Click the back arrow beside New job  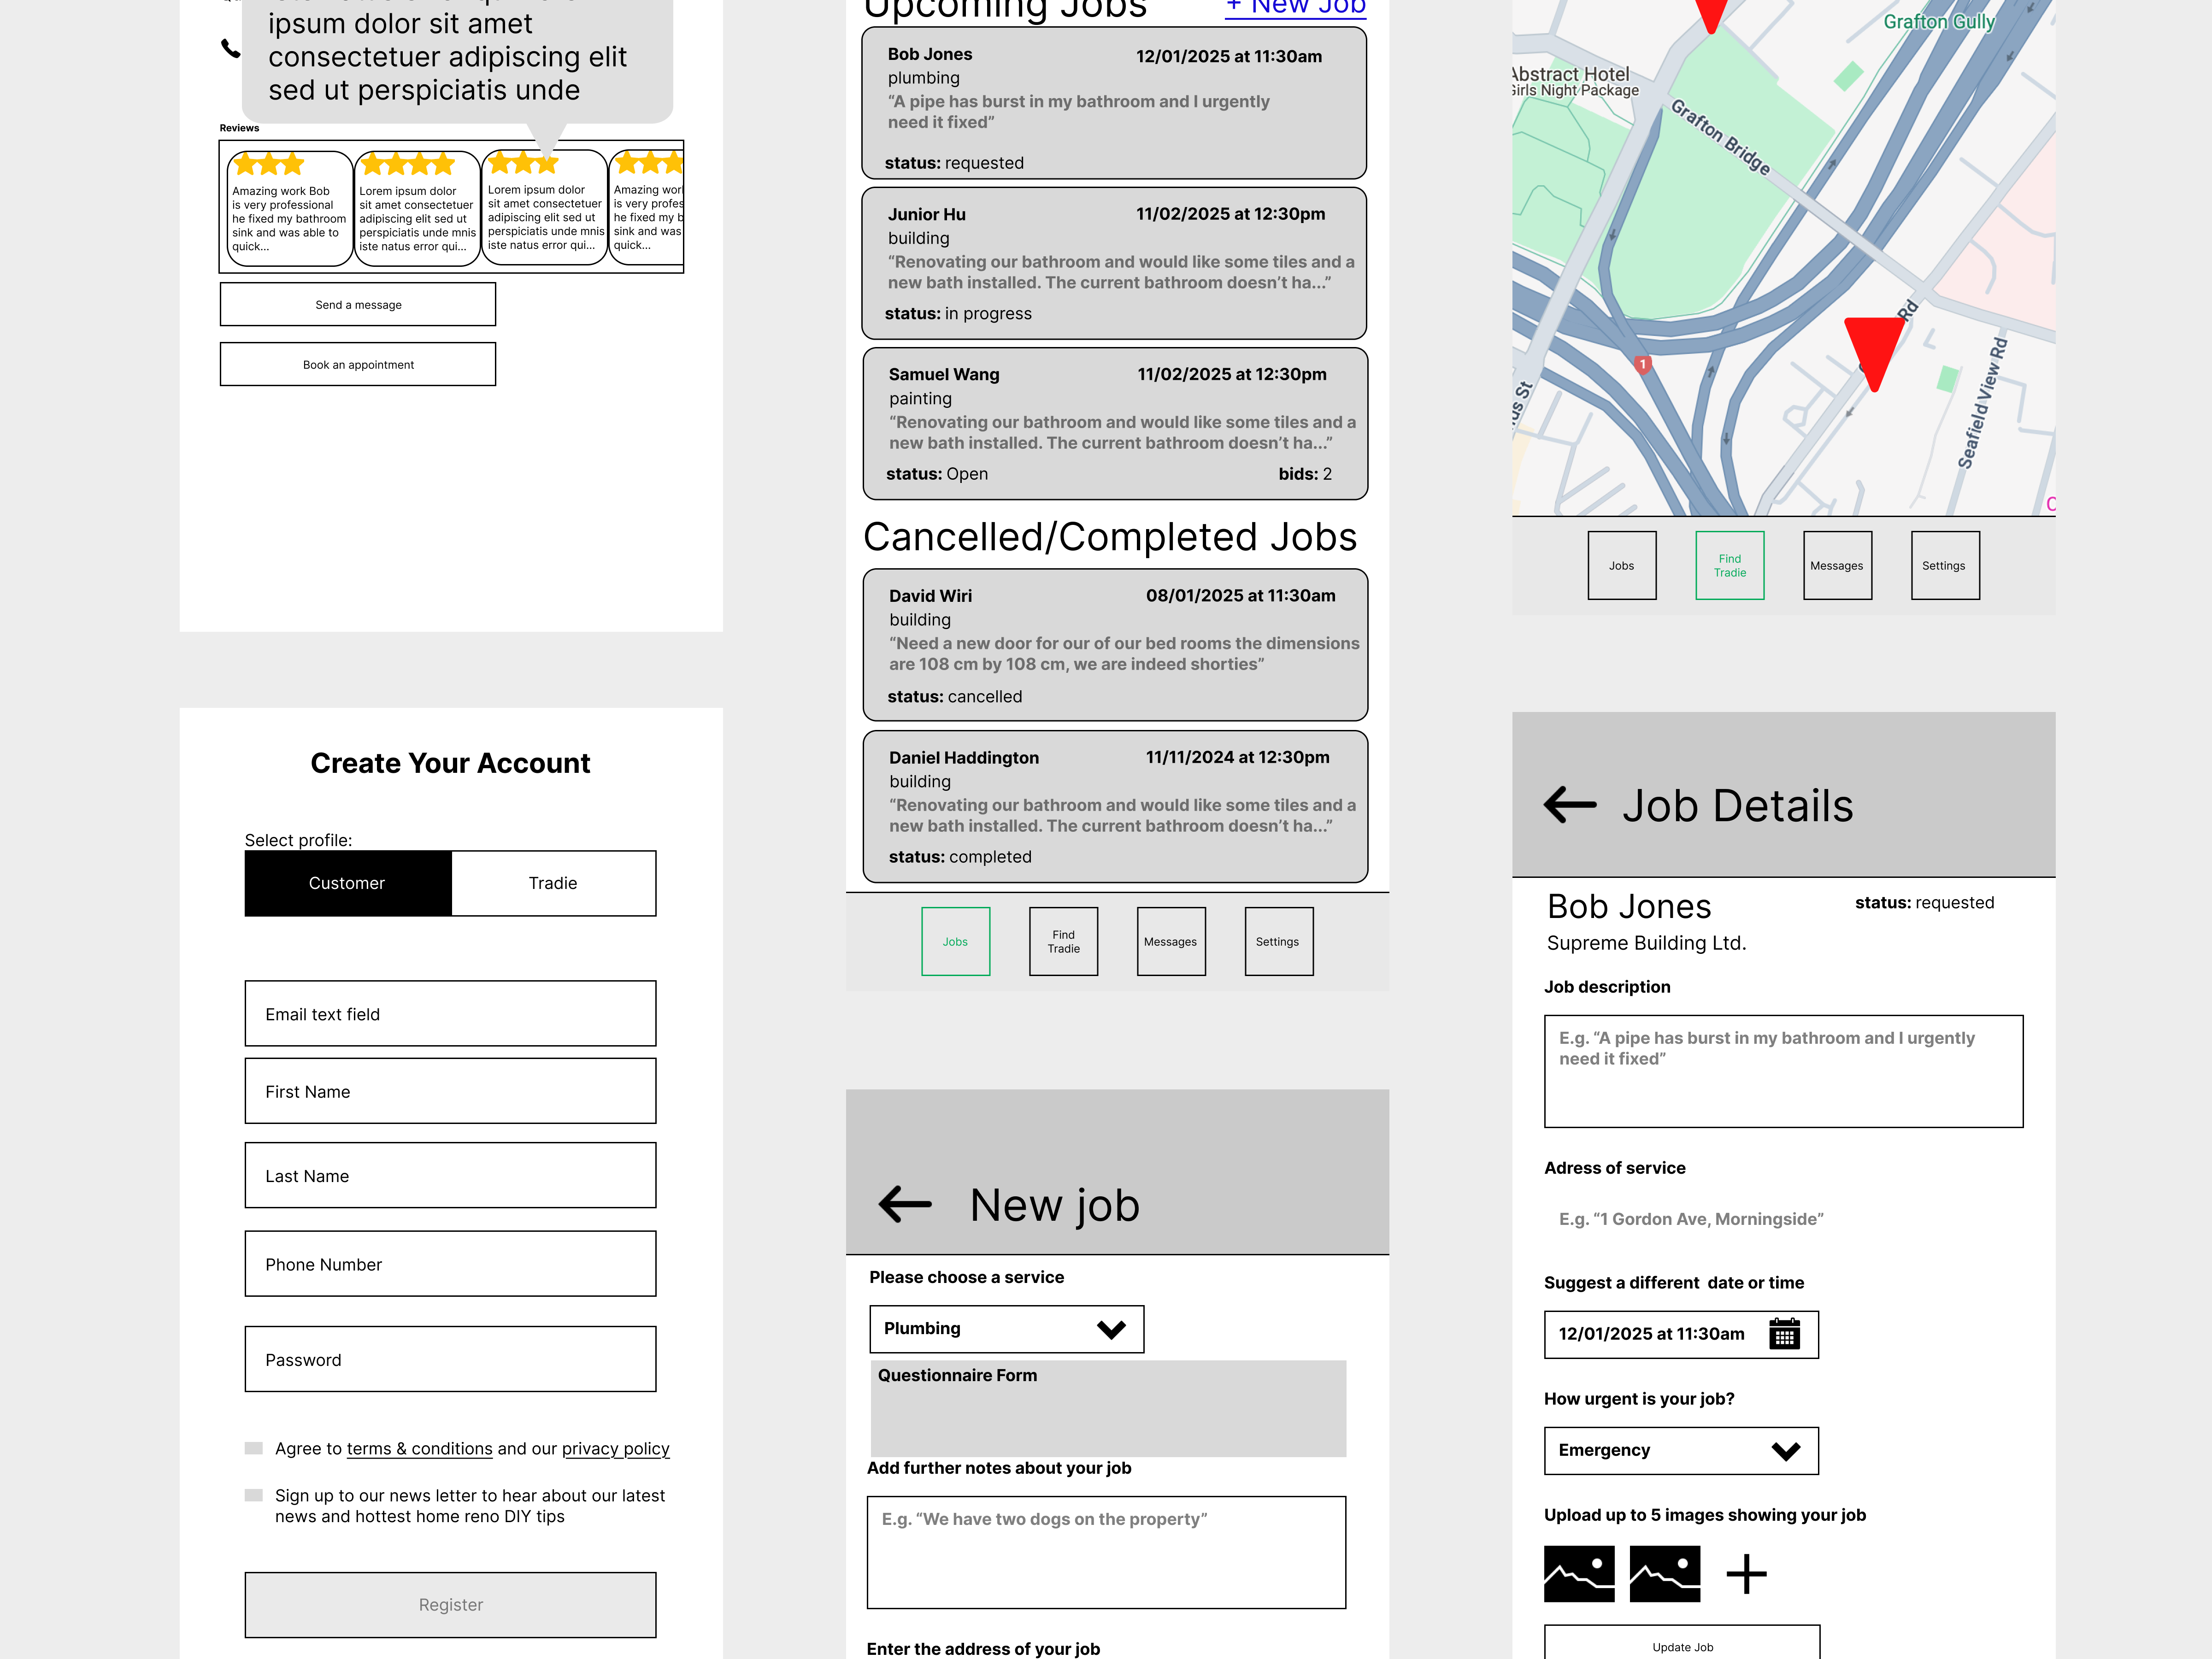[x=904, y=1204]
